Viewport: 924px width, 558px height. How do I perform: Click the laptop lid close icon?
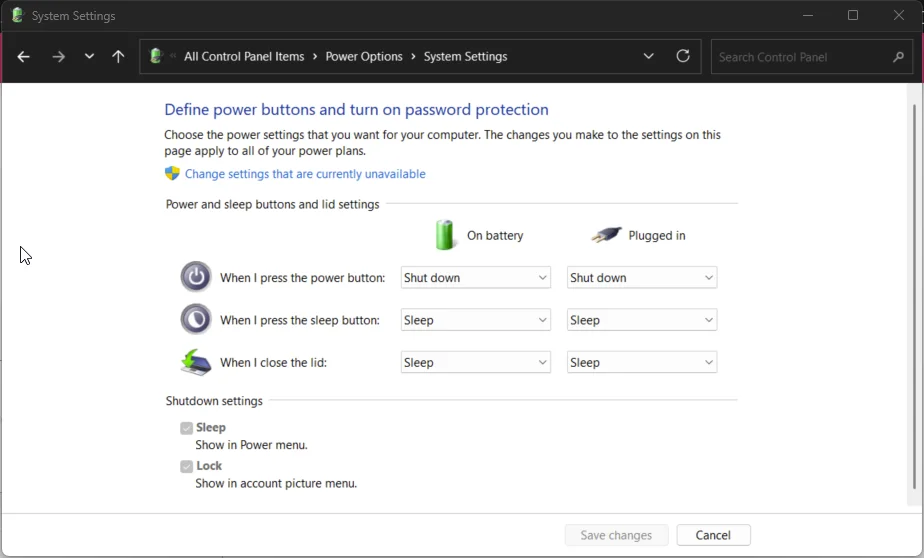coord(196,362)
